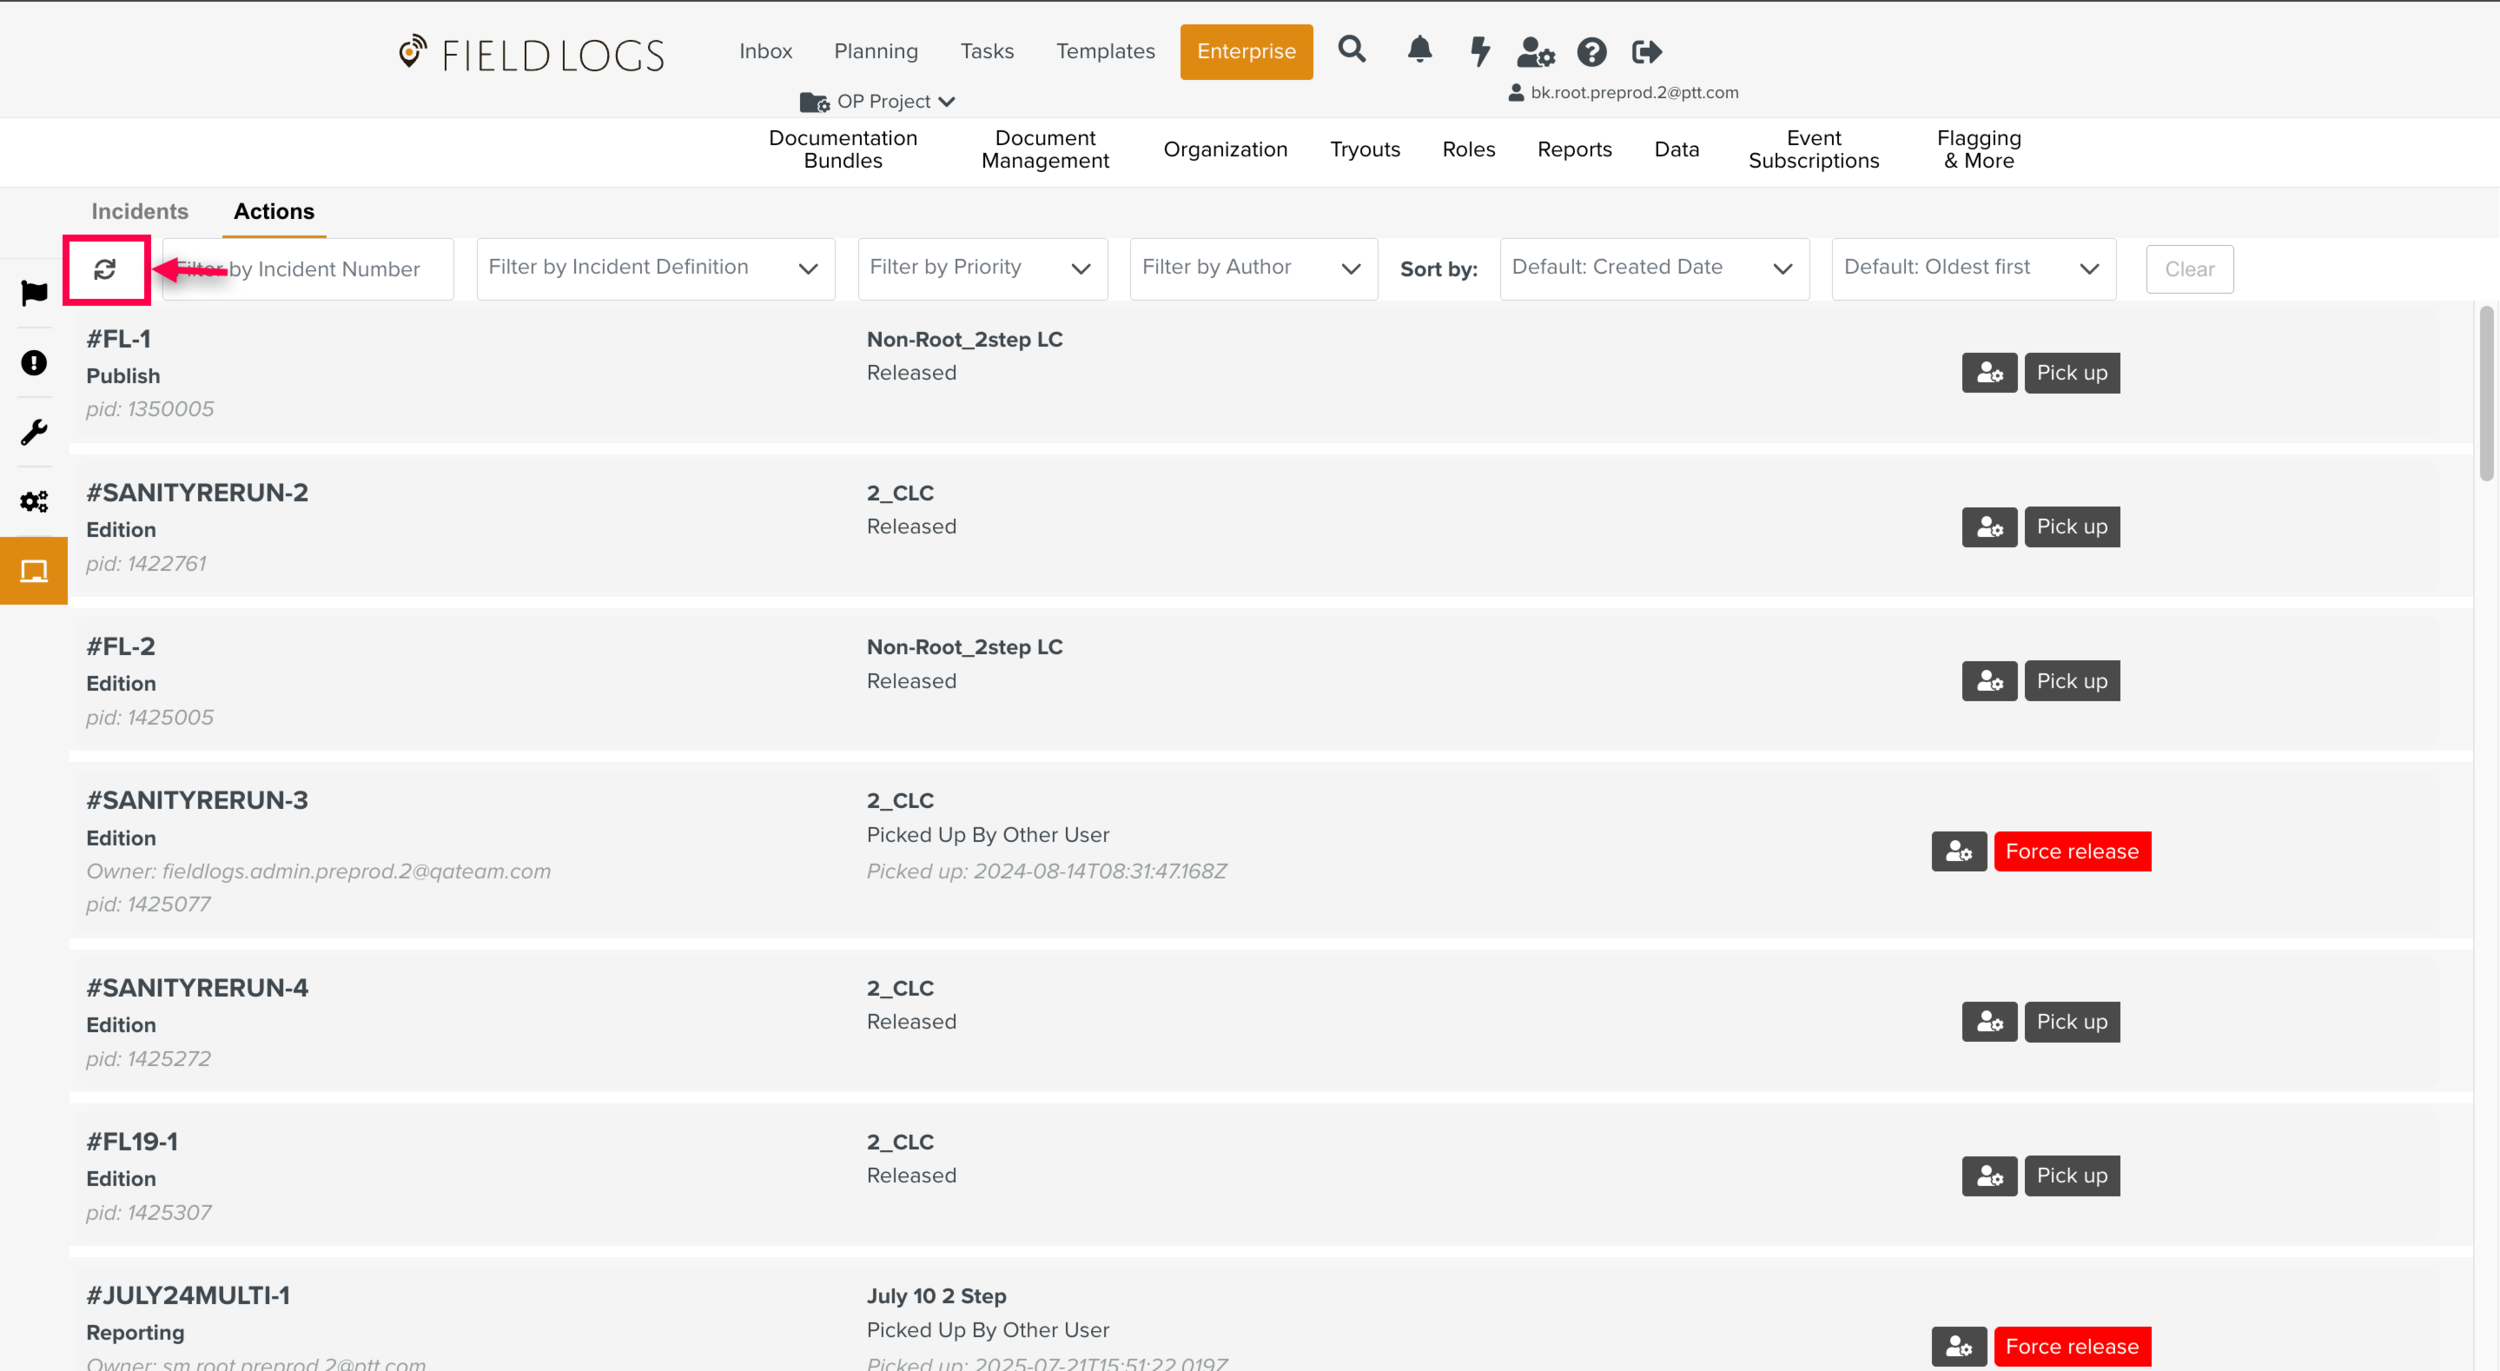Open the exclamation alert sidebar icon

(34, 363)
